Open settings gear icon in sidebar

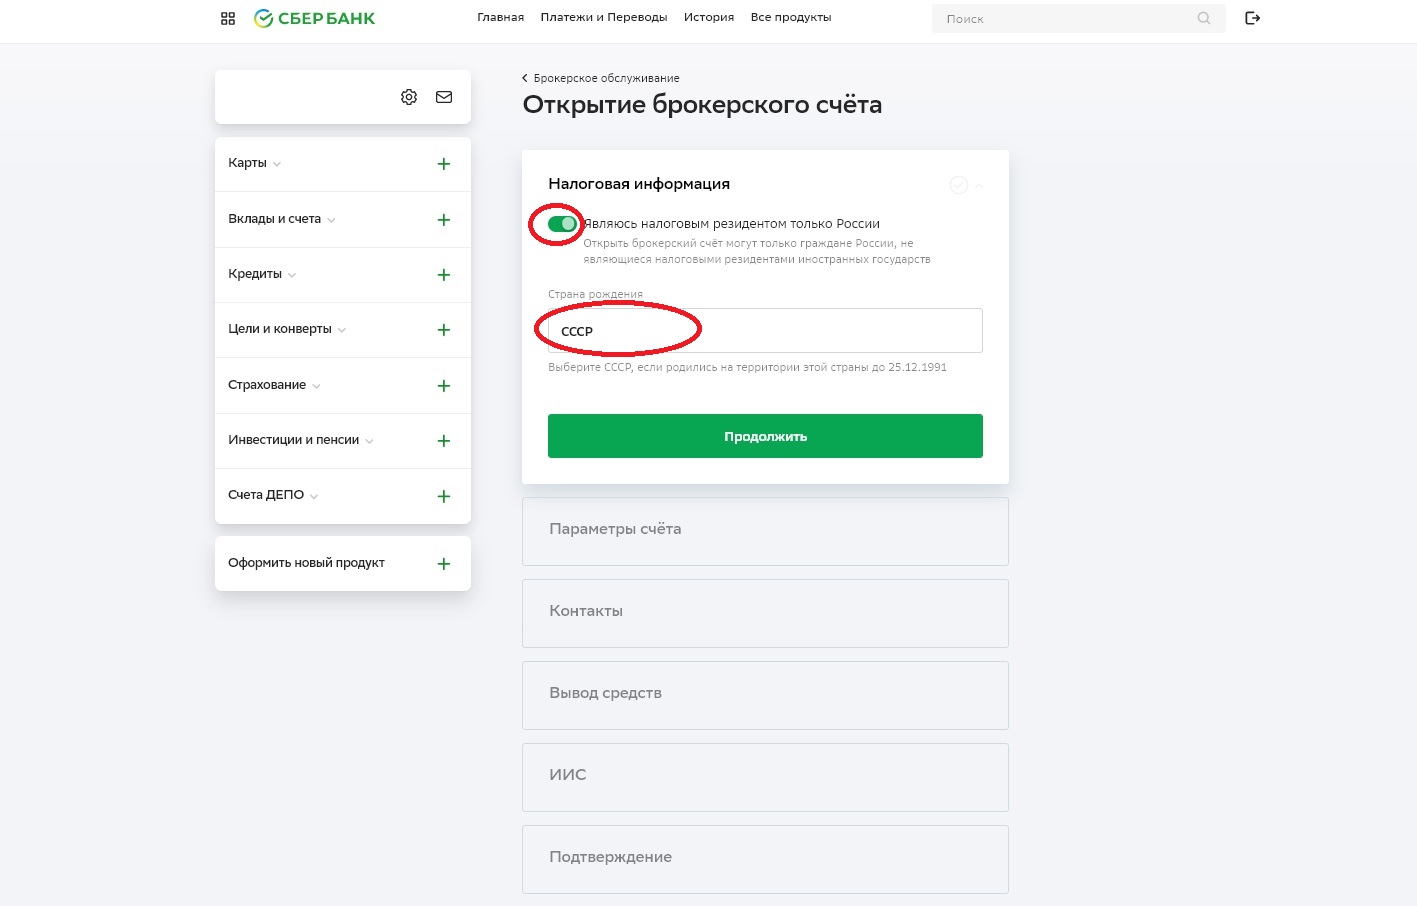(x=409, y=97)
